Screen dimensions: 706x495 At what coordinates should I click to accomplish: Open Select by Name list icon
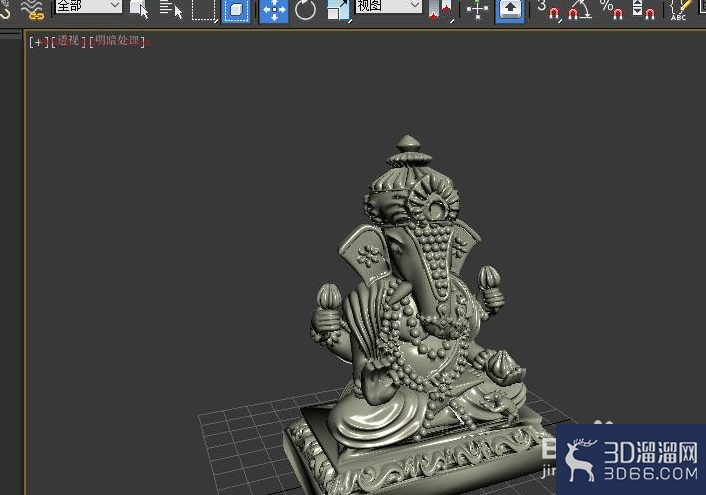[171, 9]
